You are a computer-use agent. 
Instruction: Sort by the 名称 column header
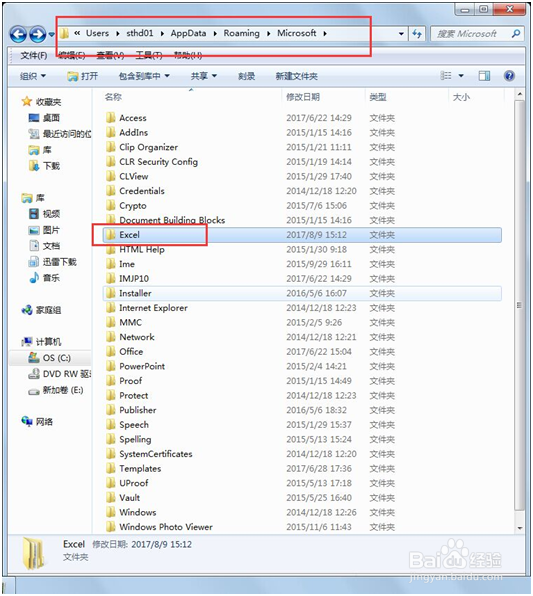(113, 97)
